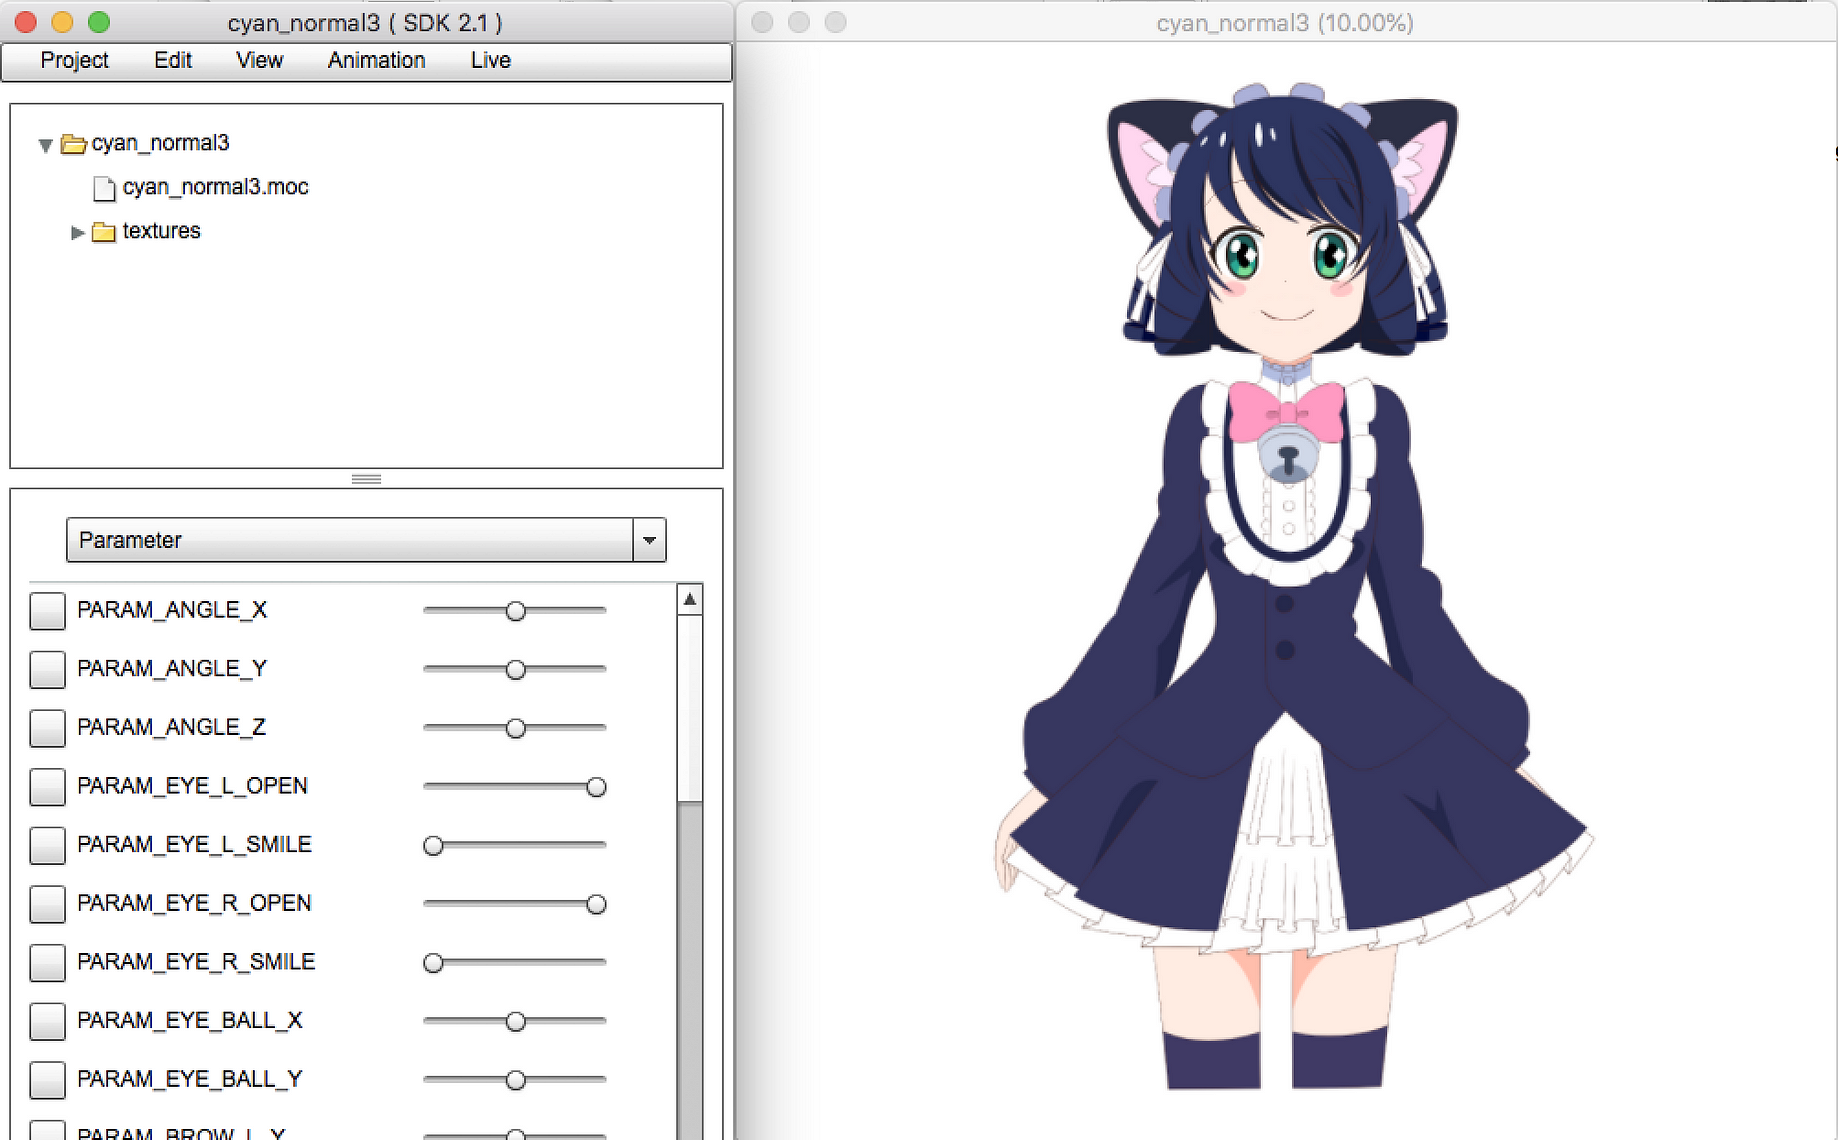The image size is (1838, 1140).
Task: Click the PARAM_EYE_BALL_X label
Action: [190, 1020]
